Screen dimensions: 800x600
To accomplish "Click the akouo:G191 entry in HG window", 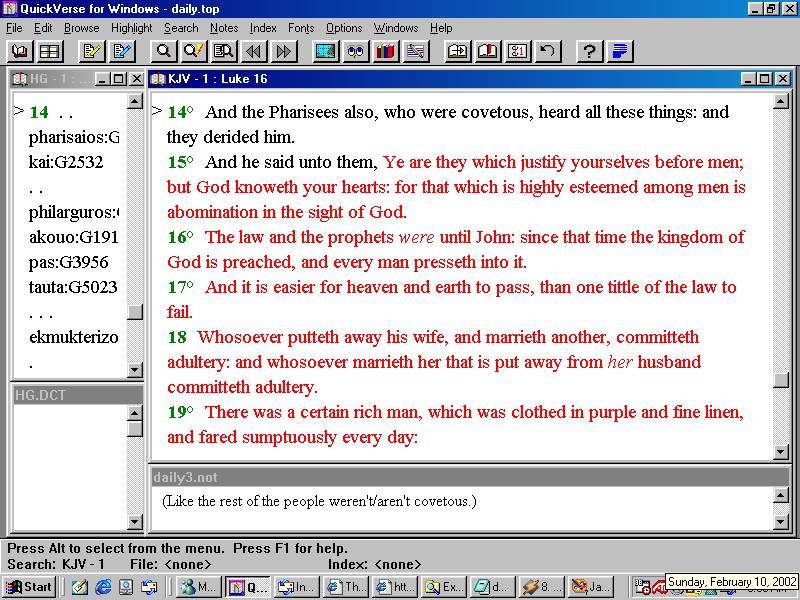I will pyautogui.click(x=73, y=237).
